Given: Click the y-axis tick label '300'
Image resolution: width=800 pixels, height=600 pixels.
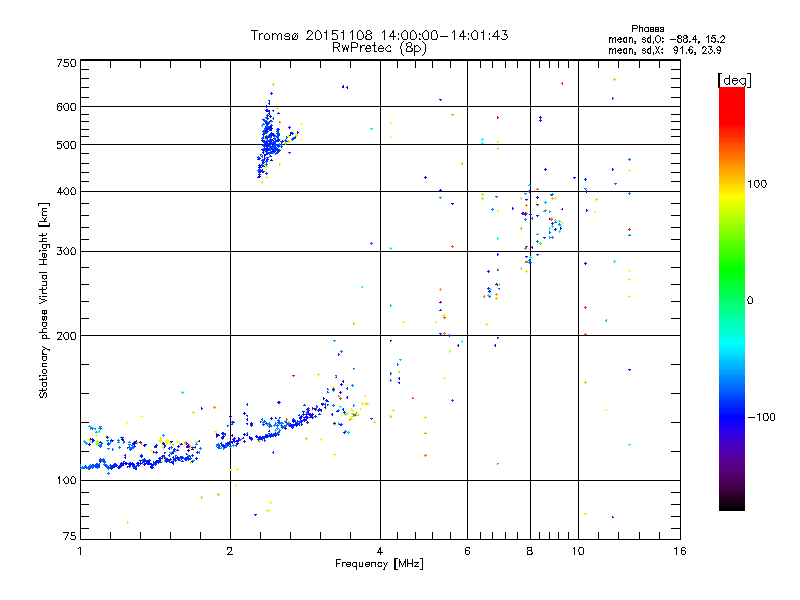Looking at the screenshot, I should (66, 252).
